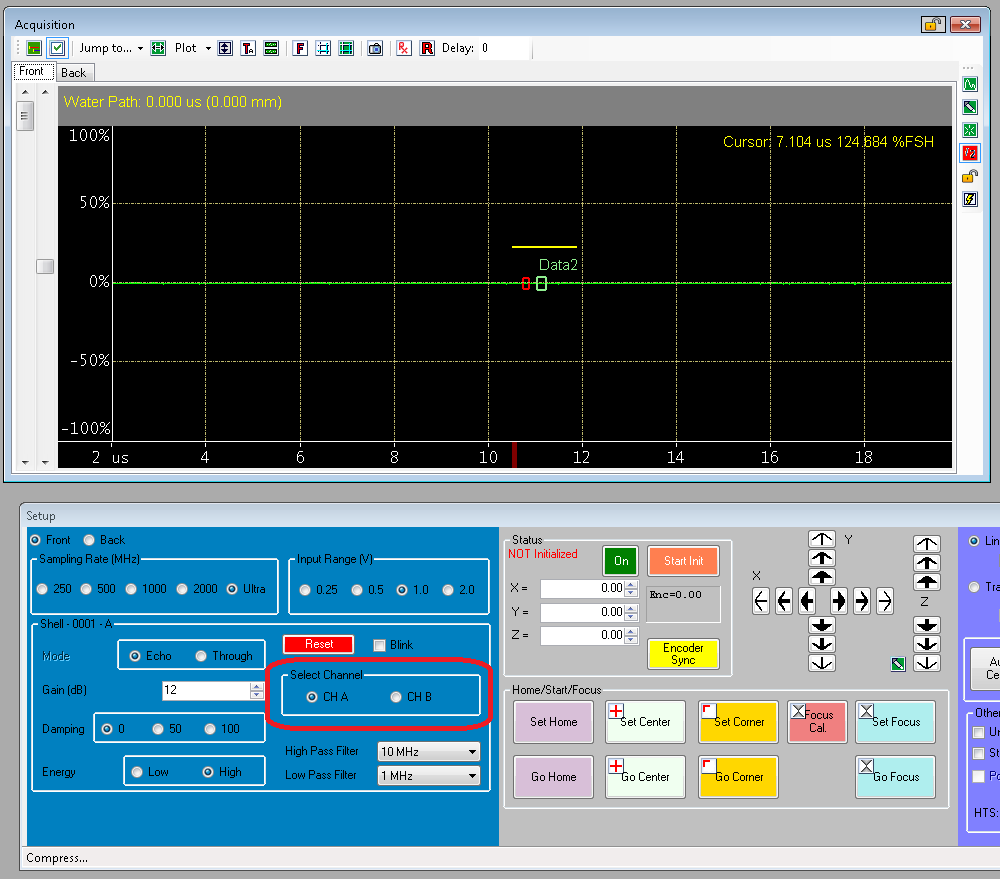This screenshot has height=879, width=1000.
Task: Click the green asterisk icon in right sidebar
Action: pyautogui.click(x=969, y=130)
